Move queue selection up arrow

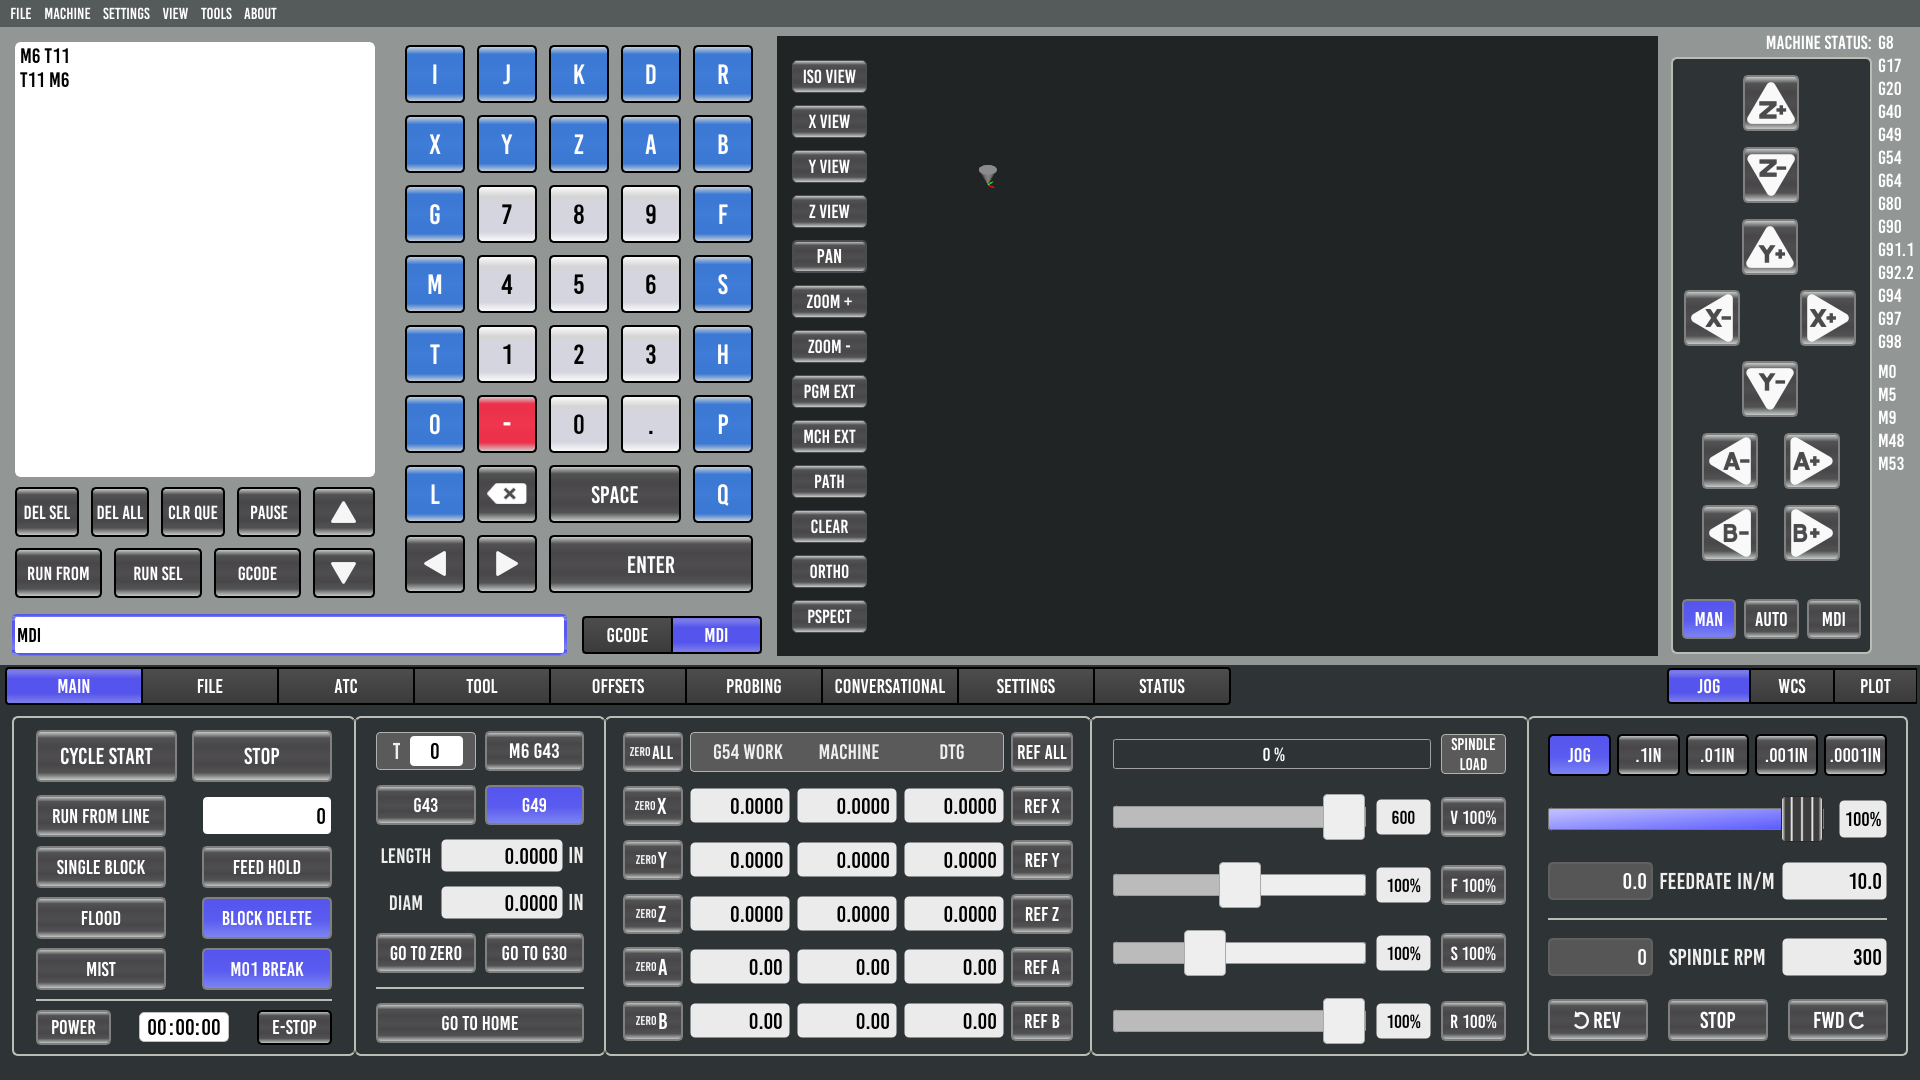[x=343, y=513]
